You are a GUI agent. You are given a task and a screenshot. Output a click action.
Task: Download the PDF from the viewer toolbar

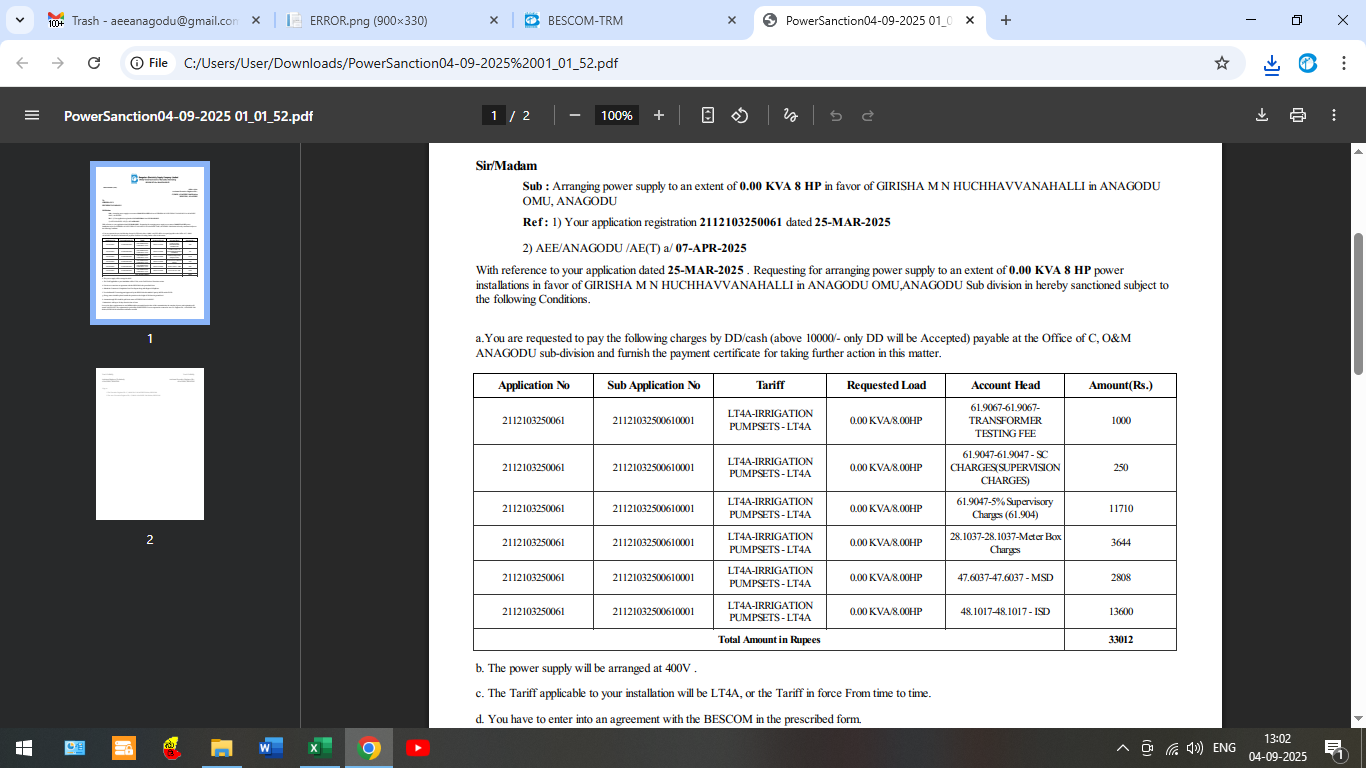pyautogui.click(x=1262, y=115)
